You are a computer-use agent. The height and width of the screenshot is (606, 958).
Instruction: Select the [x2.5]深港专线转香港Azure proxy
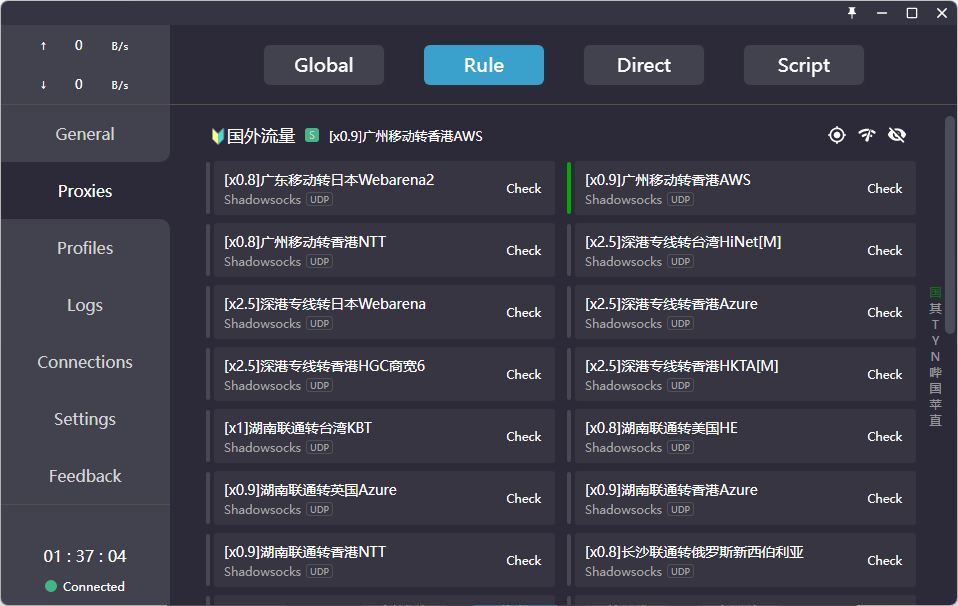point(742,312)
